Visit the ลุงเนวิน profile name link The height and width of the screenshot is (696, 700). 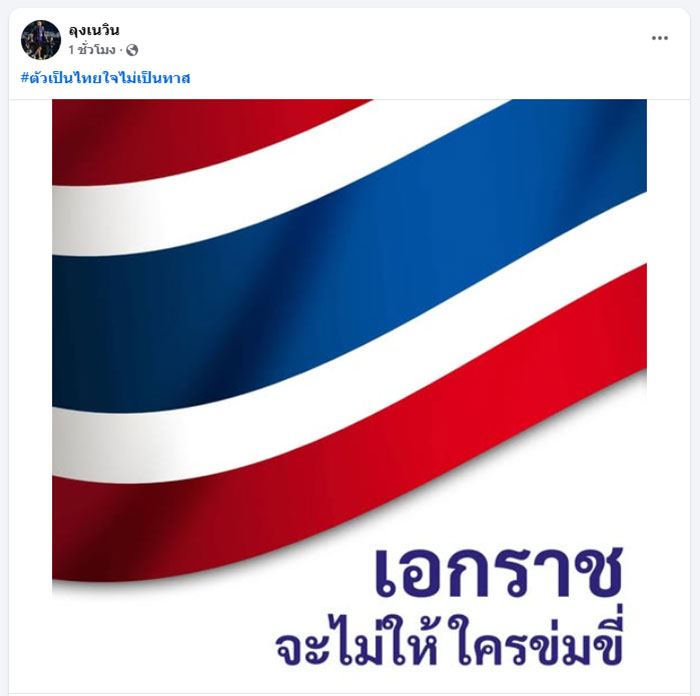coord(94,30)
